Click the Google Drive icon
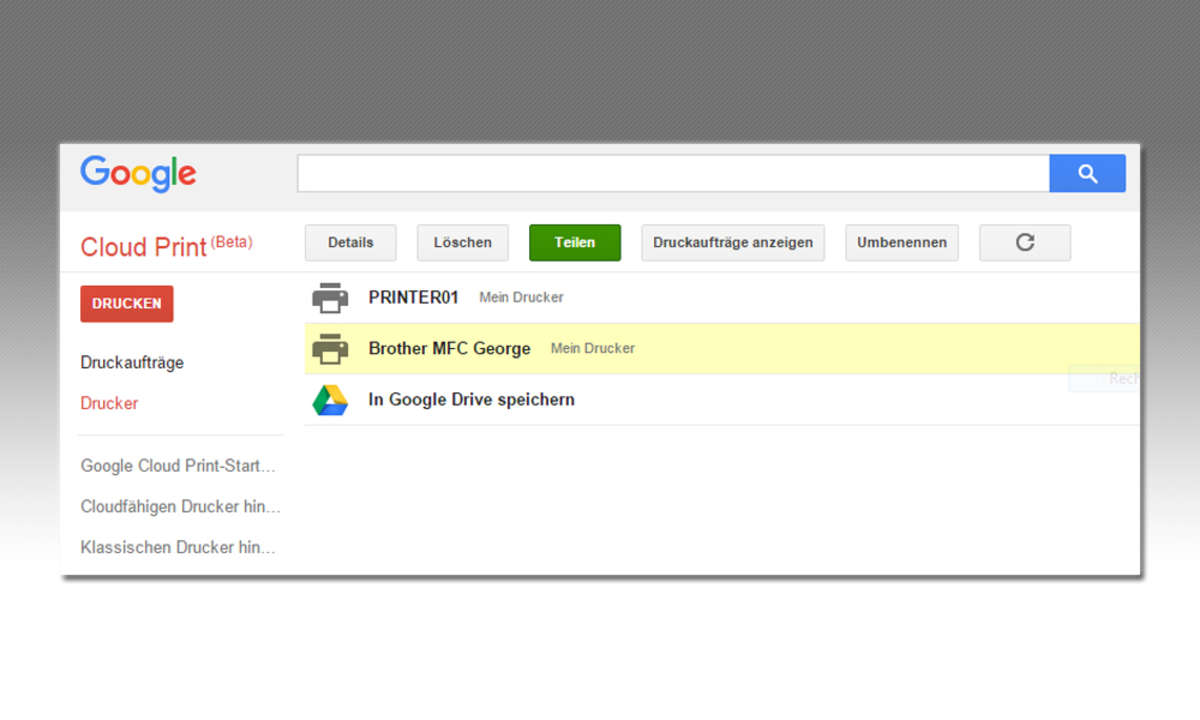 pos(330,400)
